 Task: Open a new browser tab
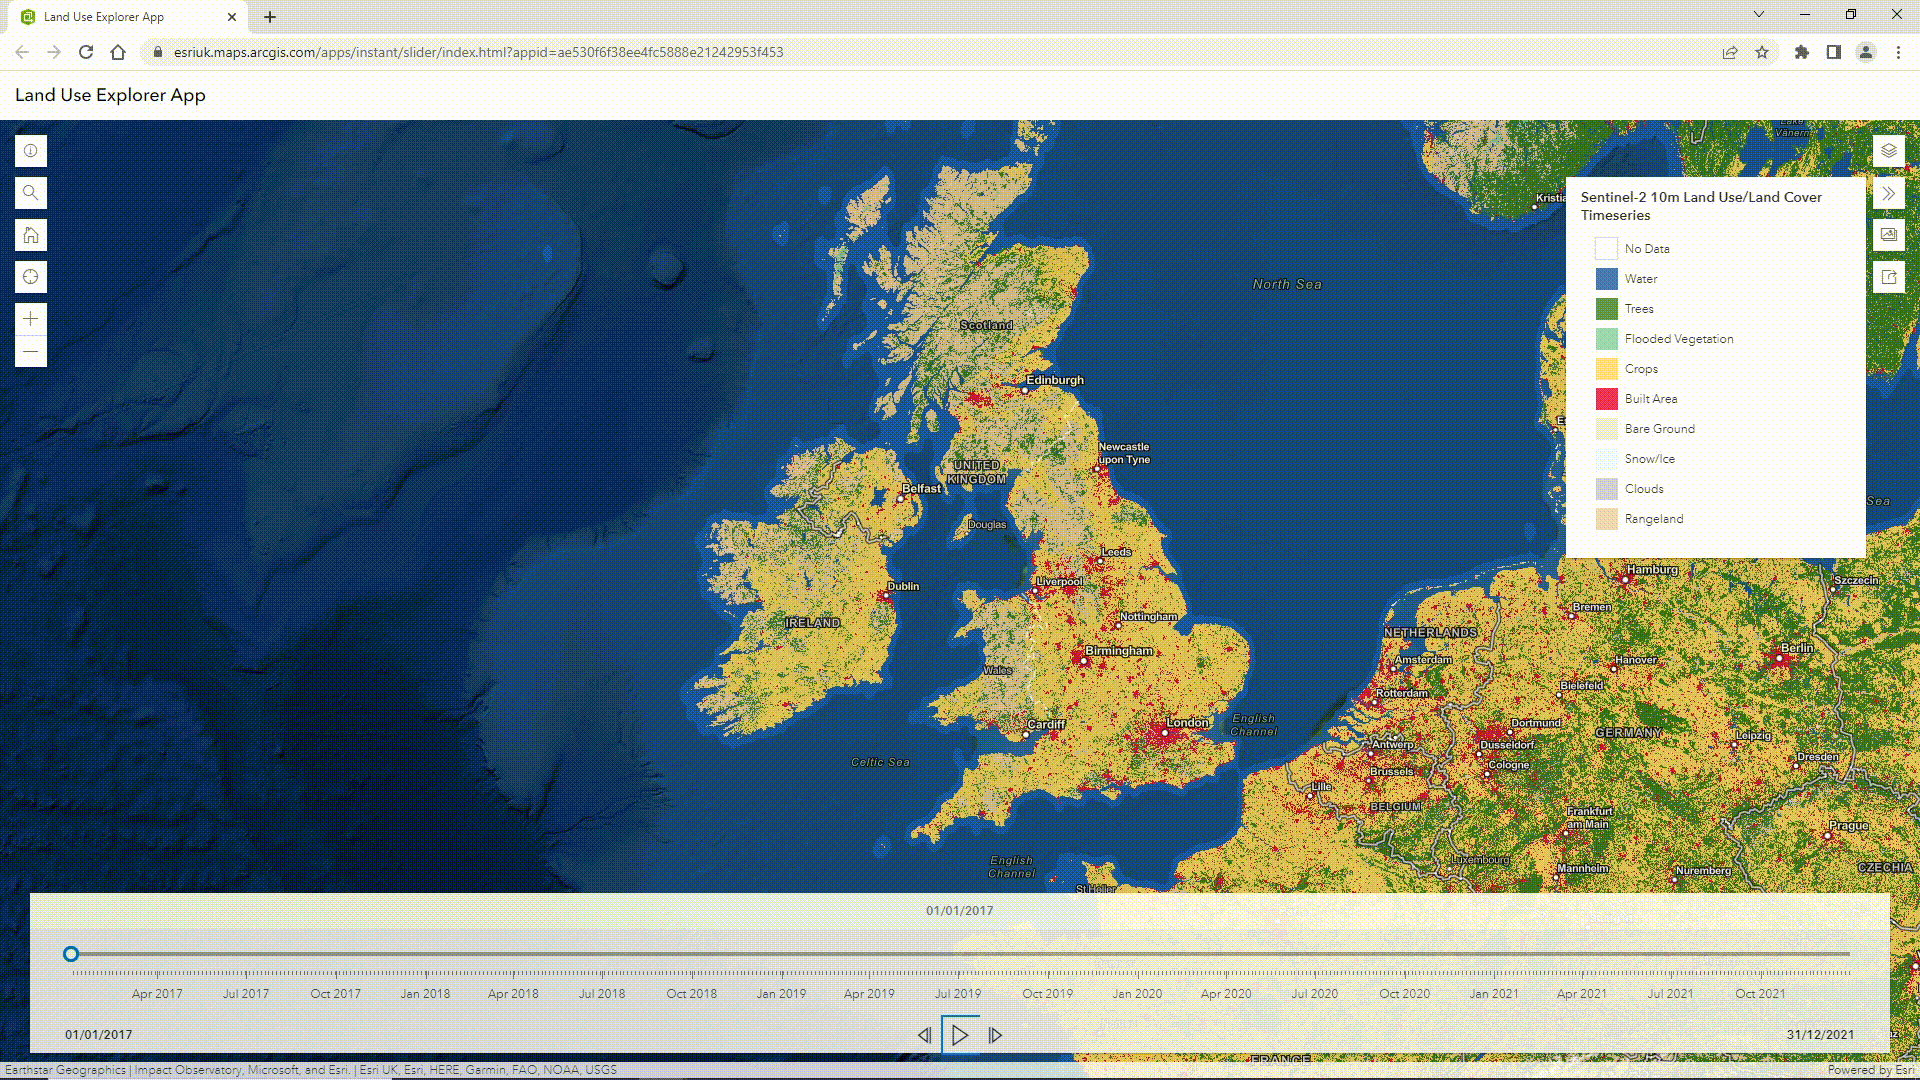[270, 17]
